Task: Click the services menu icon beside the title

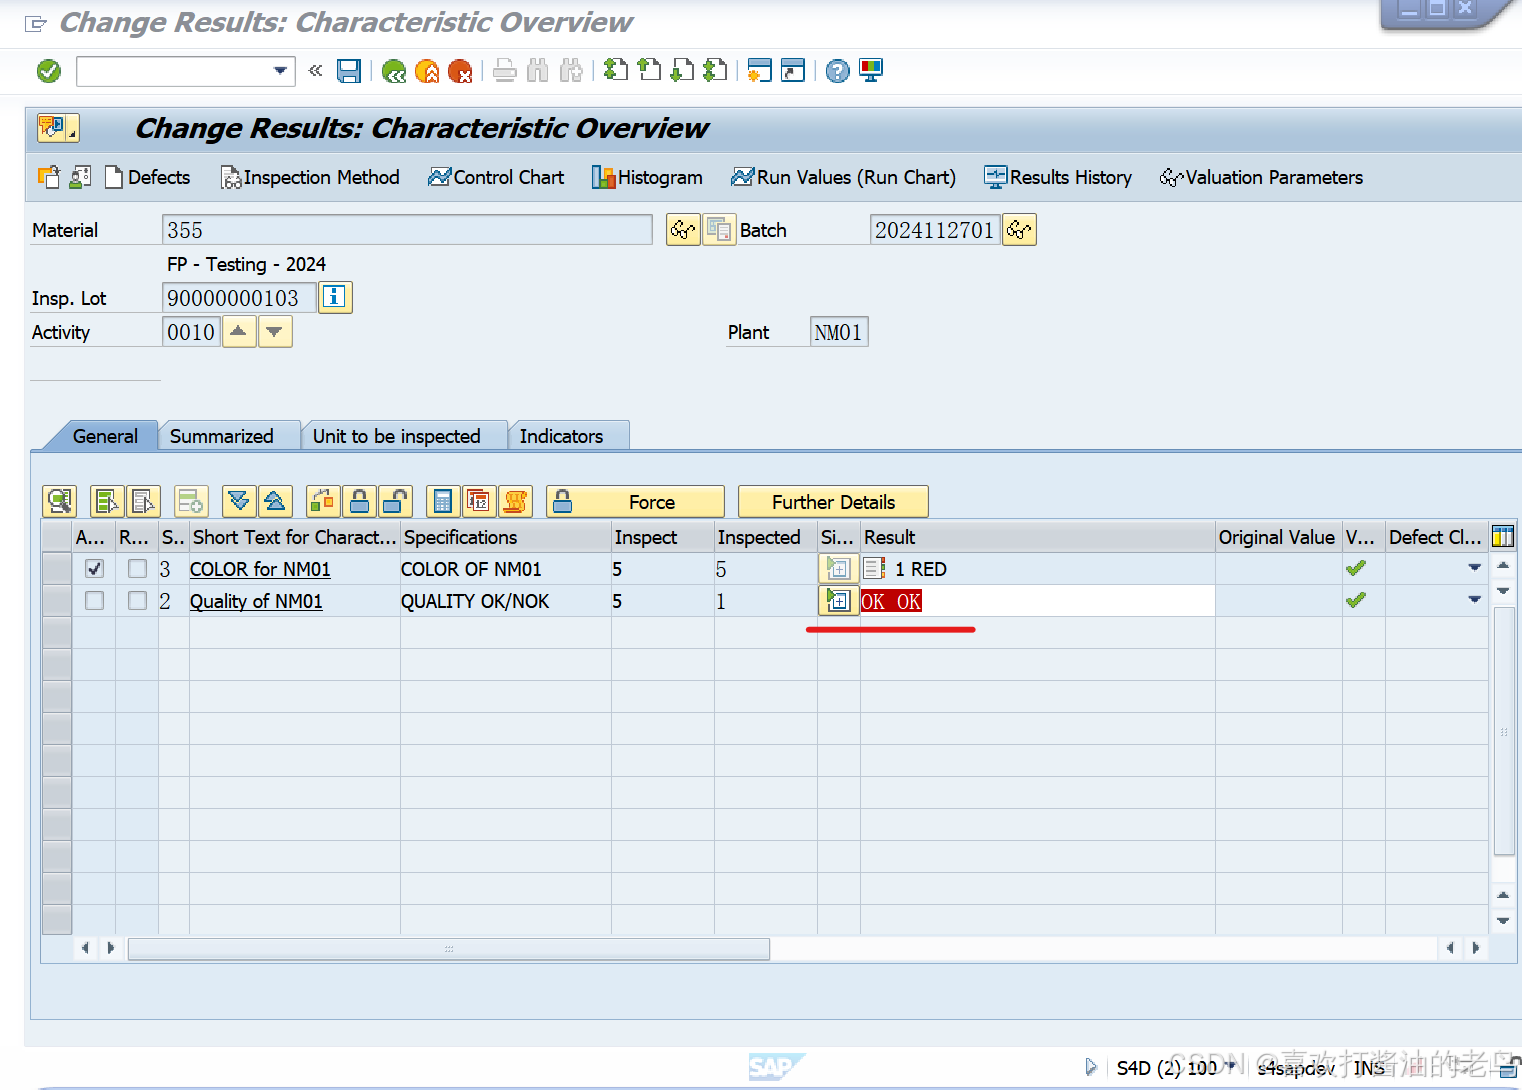Action: tap(57, 128)
